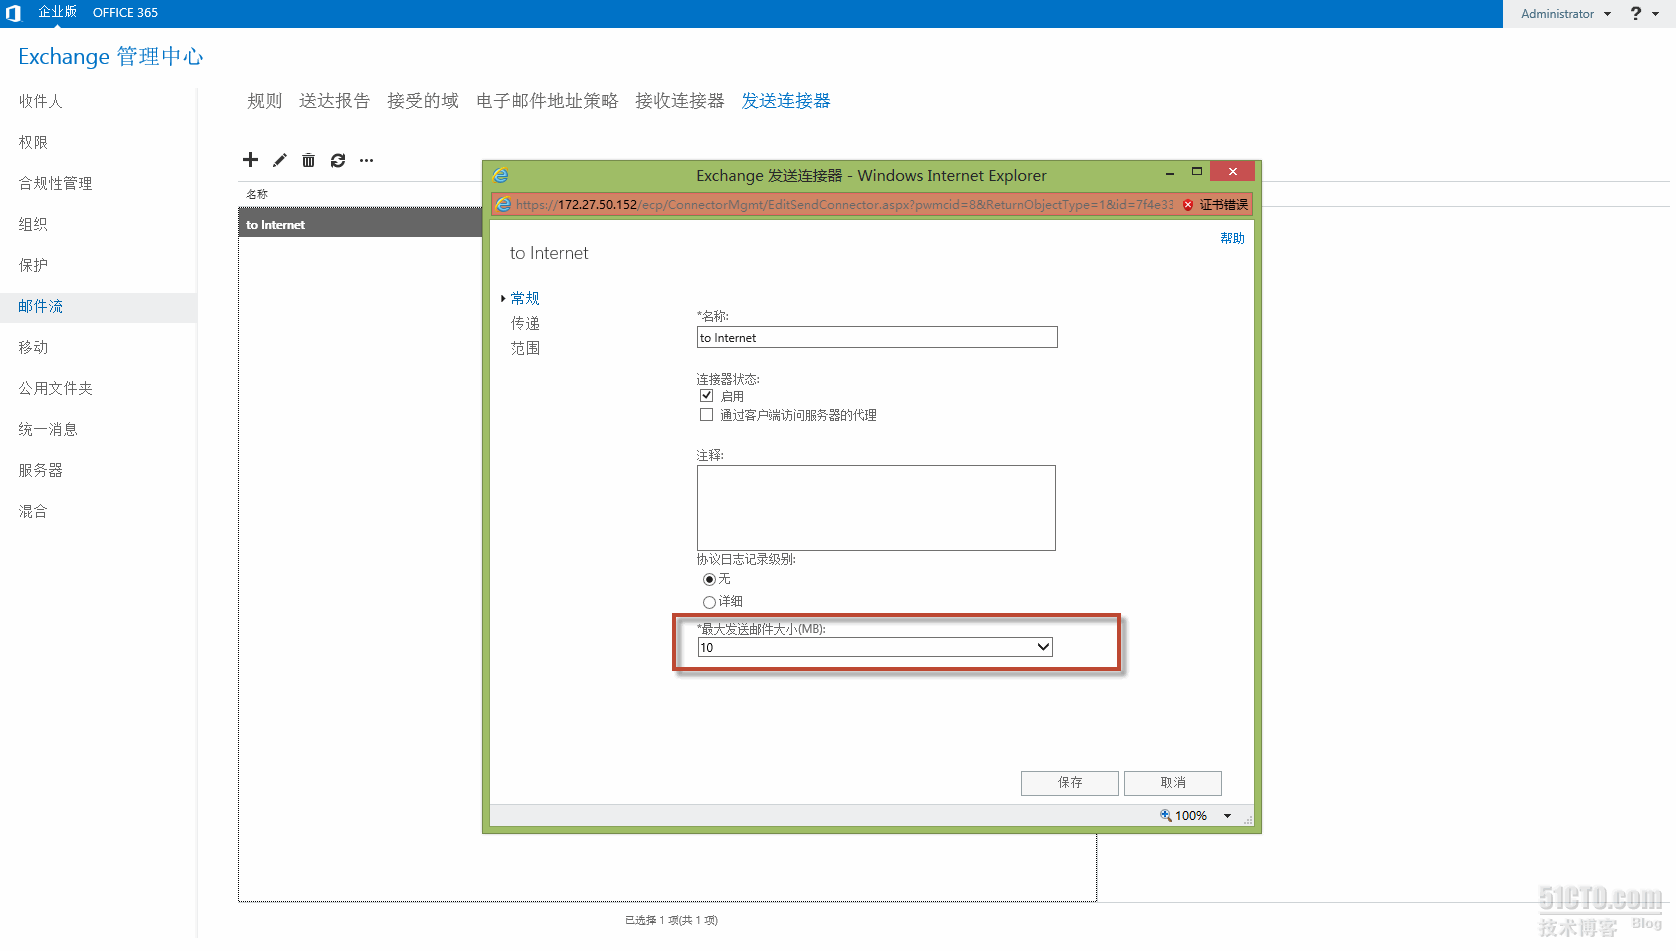Click the 保存 button

point(1070,783)
